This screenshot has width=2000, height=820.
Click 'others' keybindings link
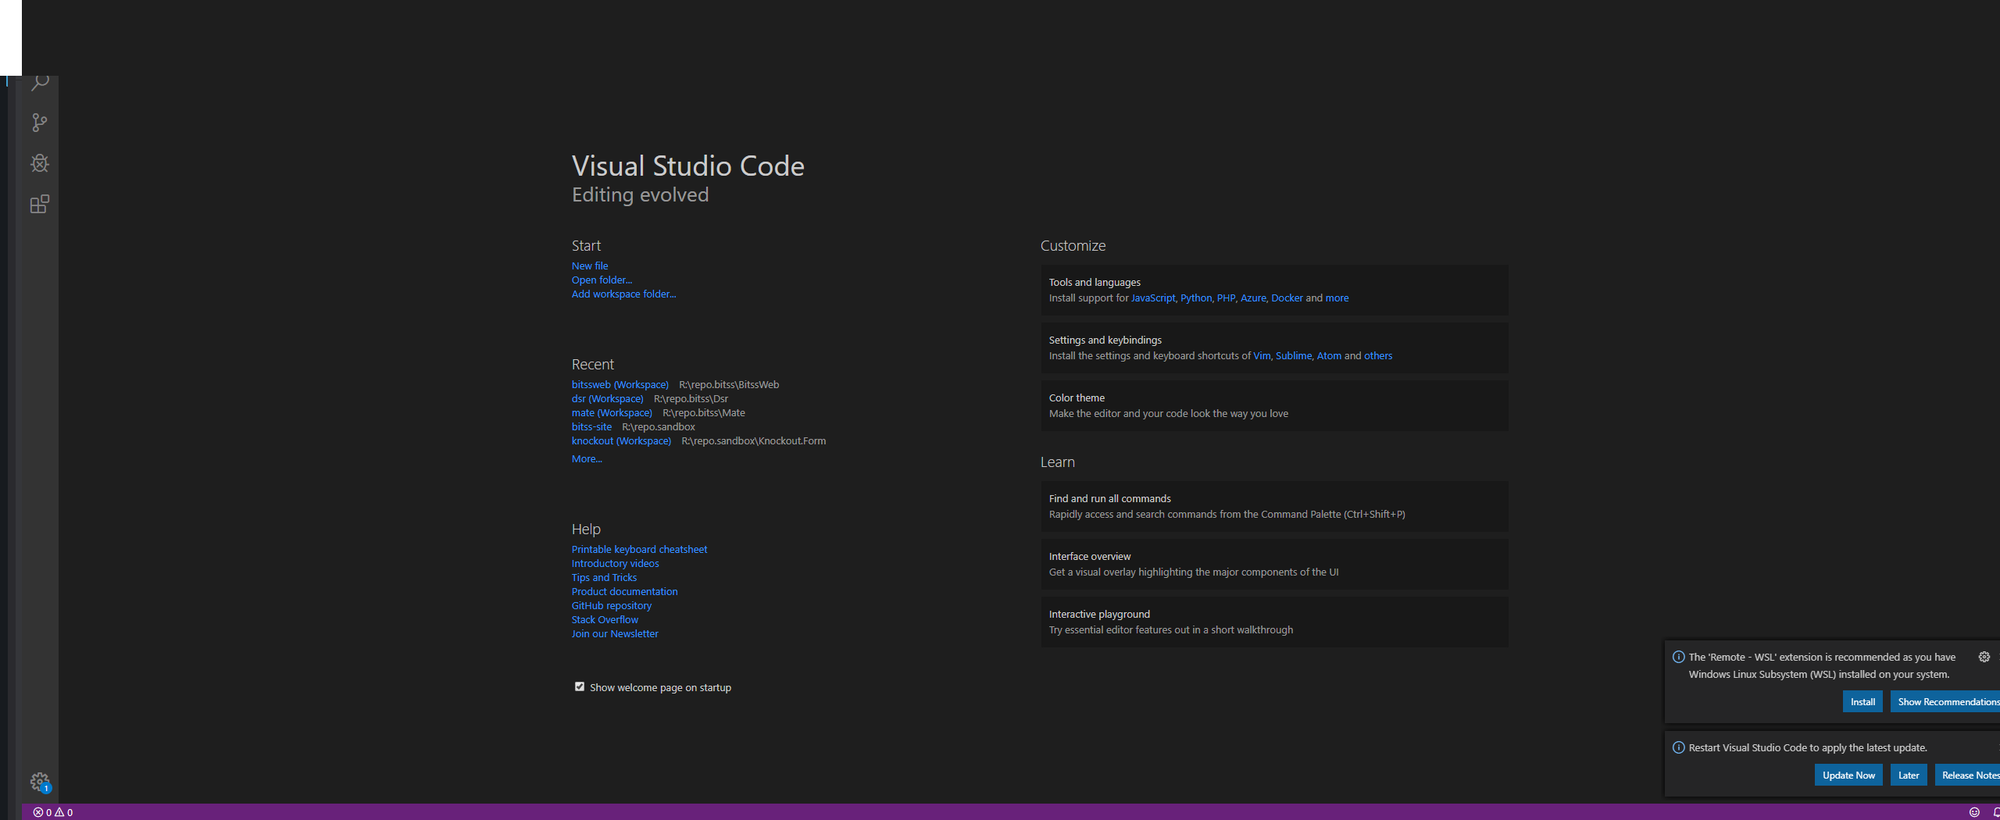click(x=1378, y=356)
